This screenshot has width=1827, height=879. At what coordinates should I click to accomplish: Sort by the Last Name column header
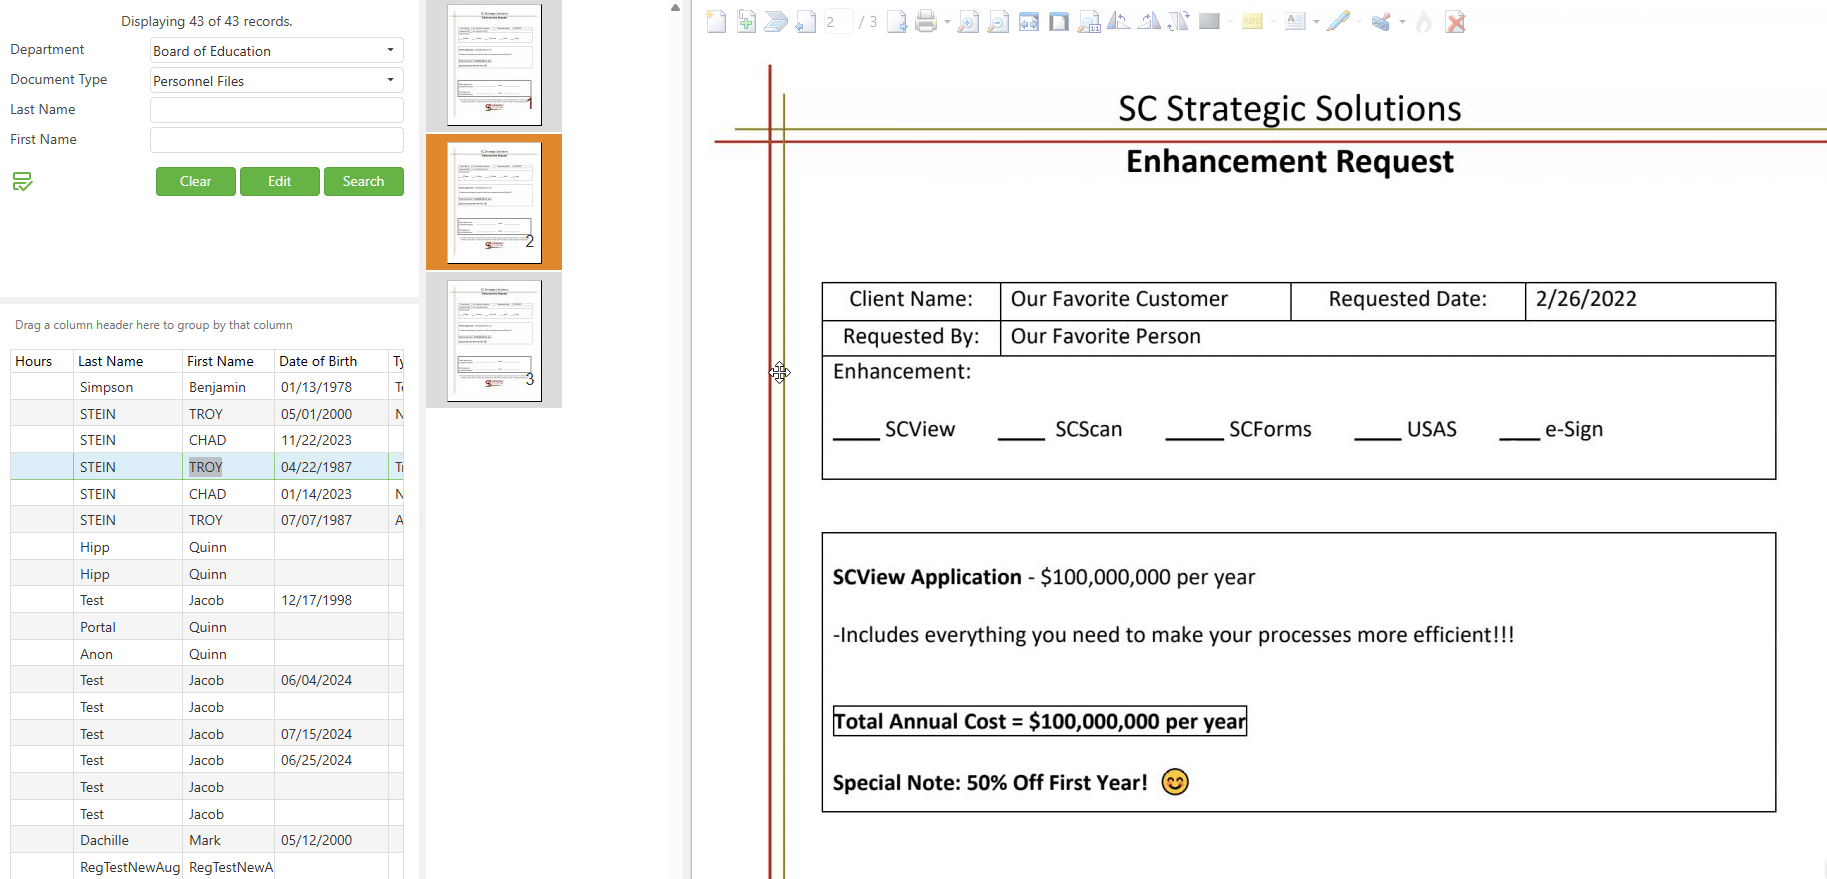128,361
